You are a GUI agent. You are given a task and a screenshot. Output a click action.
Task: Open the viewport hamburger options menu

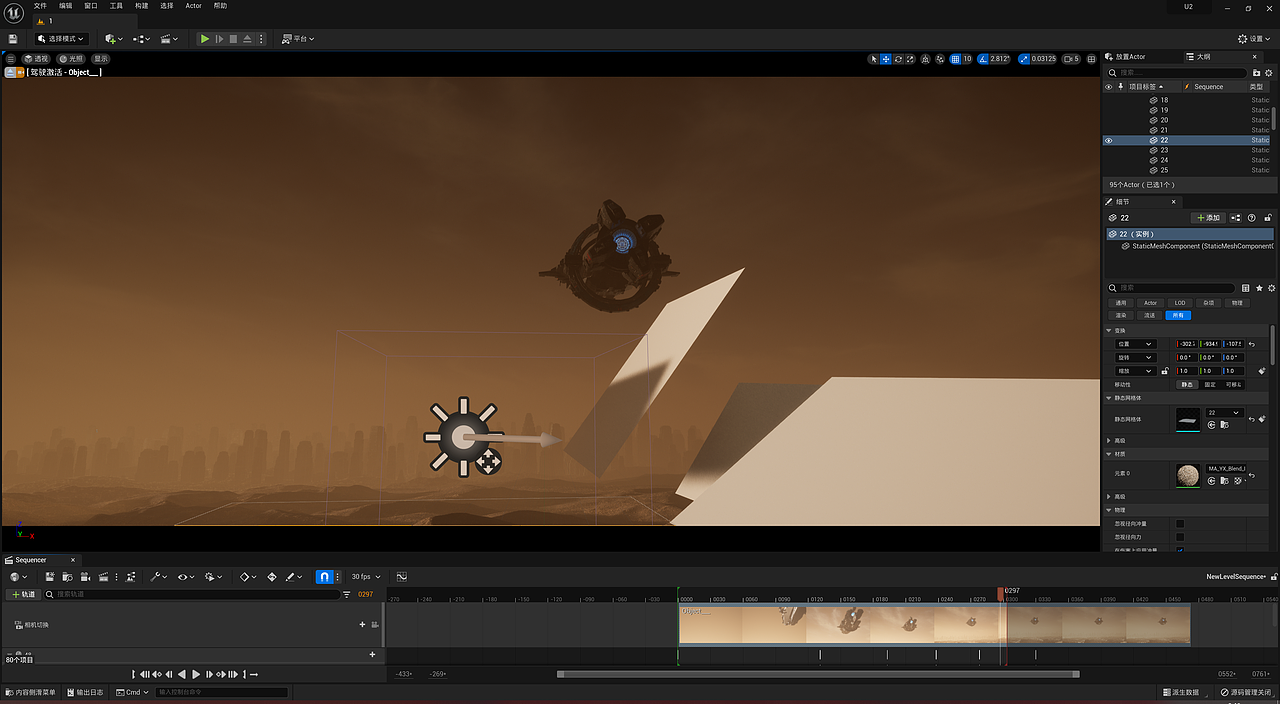(x=11, y=59)
